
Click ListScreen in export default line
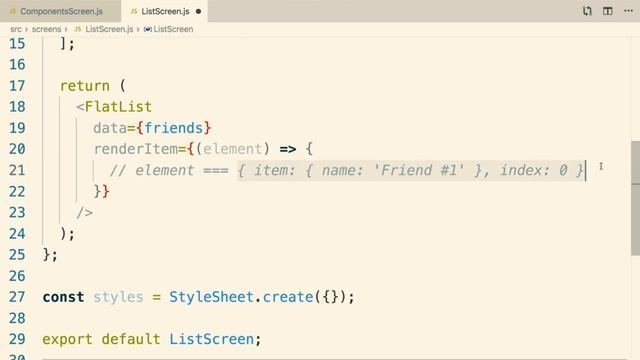211,339
